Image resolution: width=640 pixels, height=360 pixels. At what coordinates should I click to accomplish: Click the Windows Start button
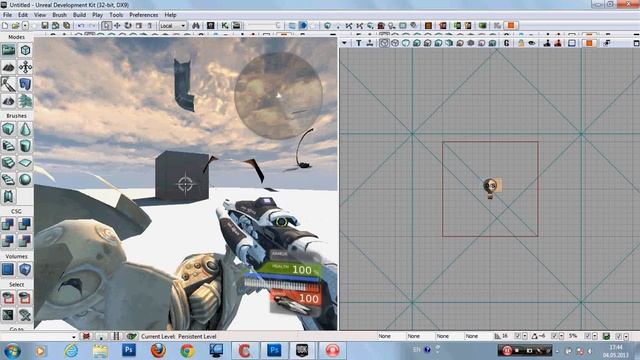click(12, 351)
